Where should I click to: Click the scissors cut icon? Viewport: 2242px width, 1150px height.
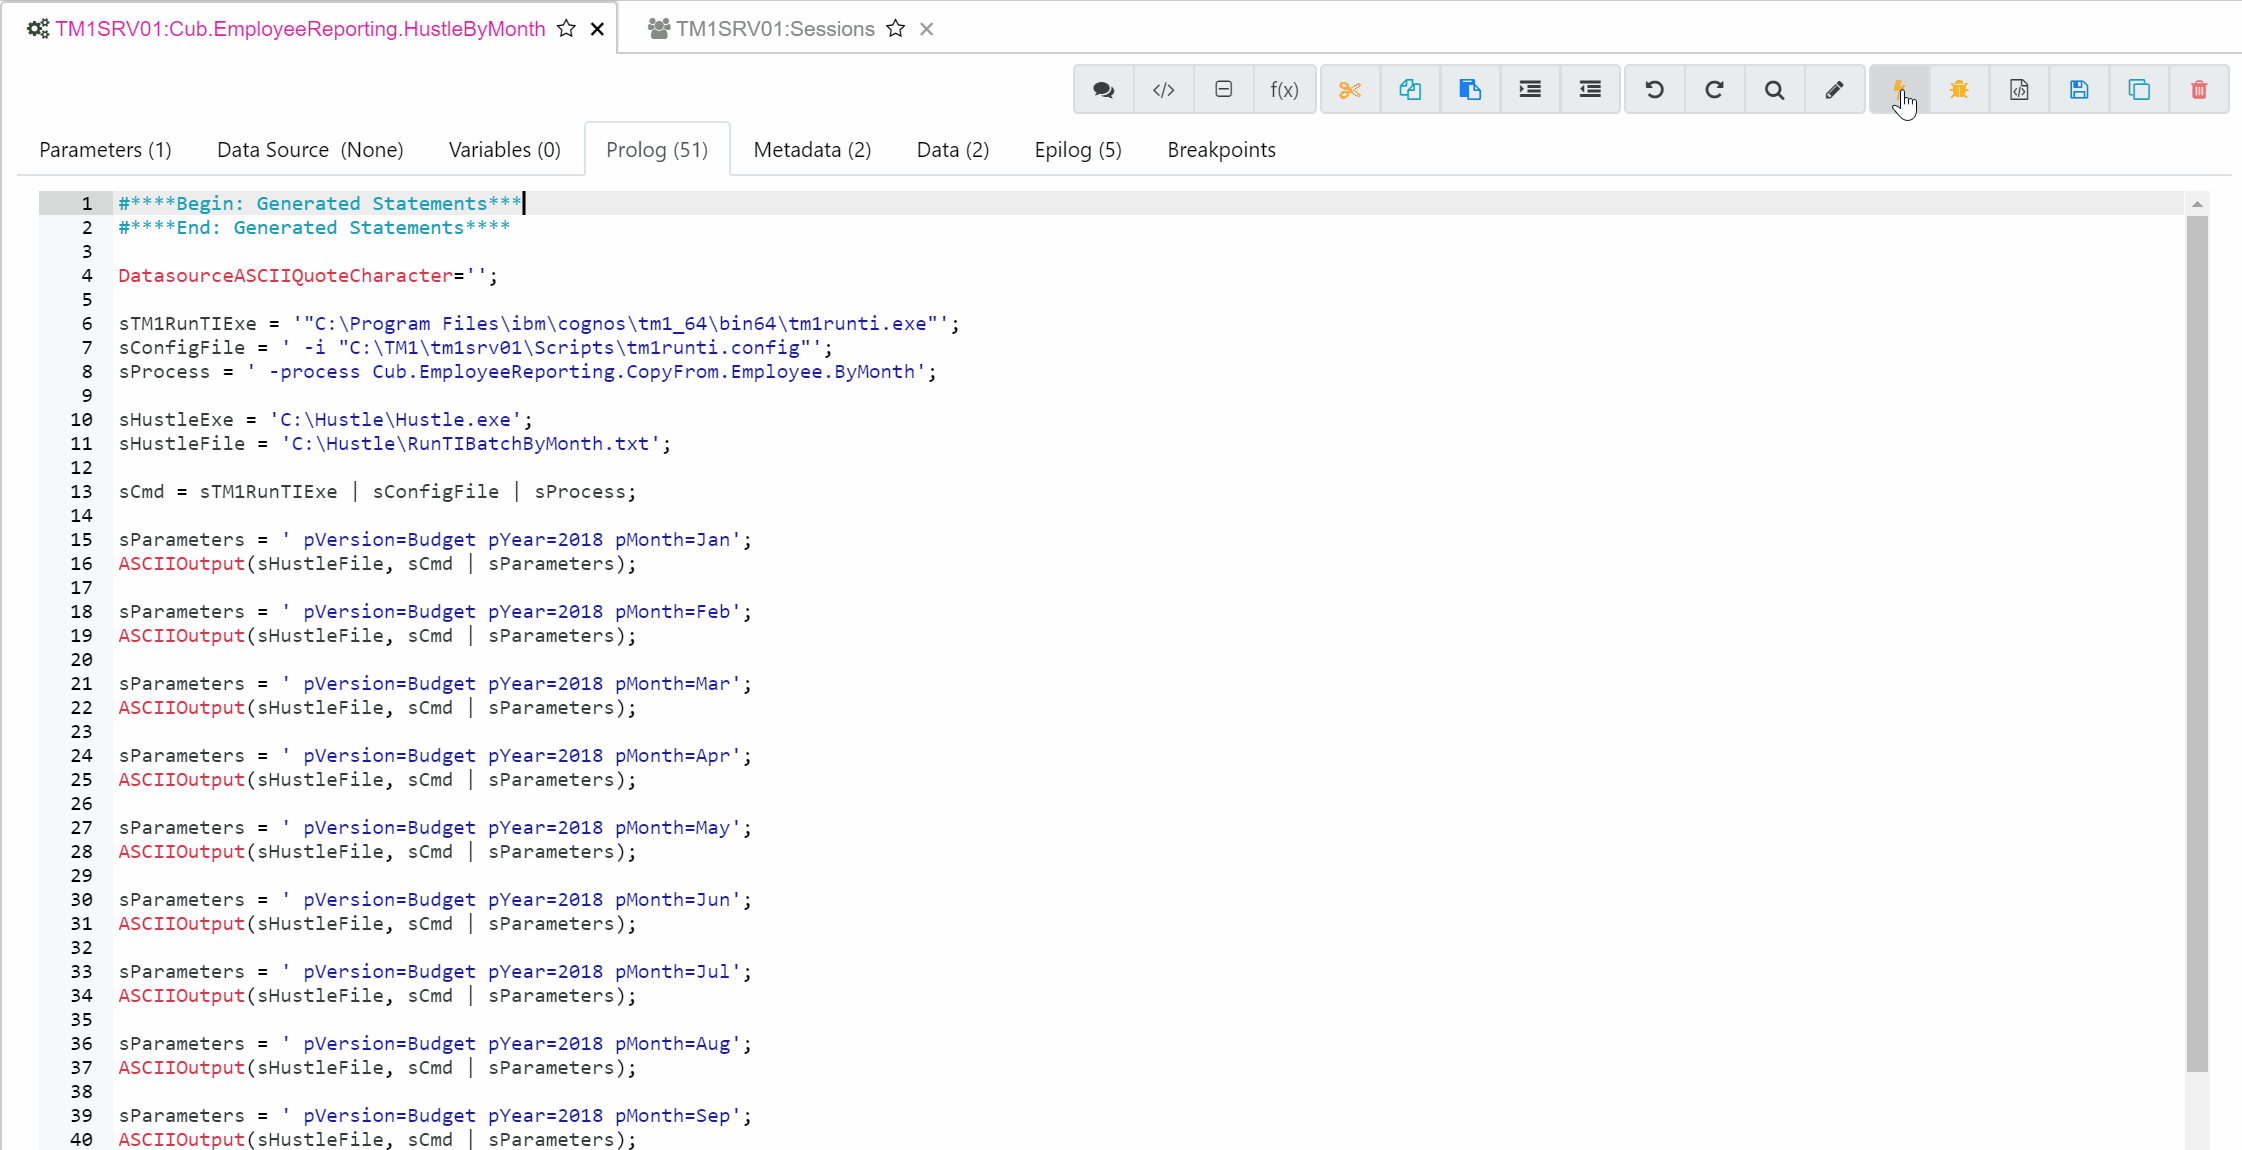(1350, 90)
